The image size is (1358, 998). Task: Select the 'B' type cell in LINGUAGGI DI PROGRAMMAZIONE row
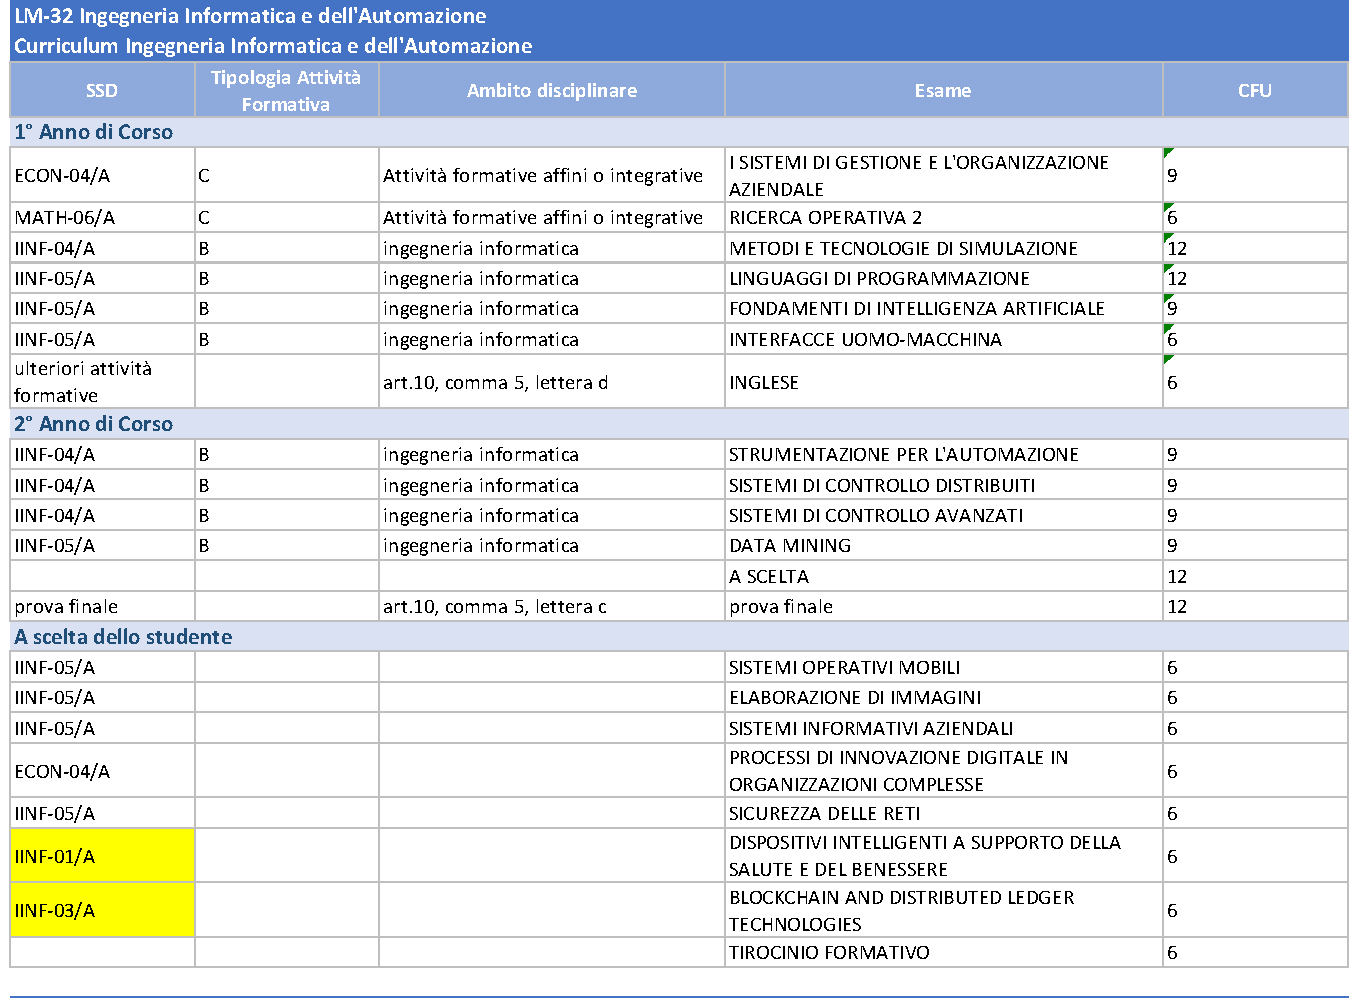coord(286,278)
